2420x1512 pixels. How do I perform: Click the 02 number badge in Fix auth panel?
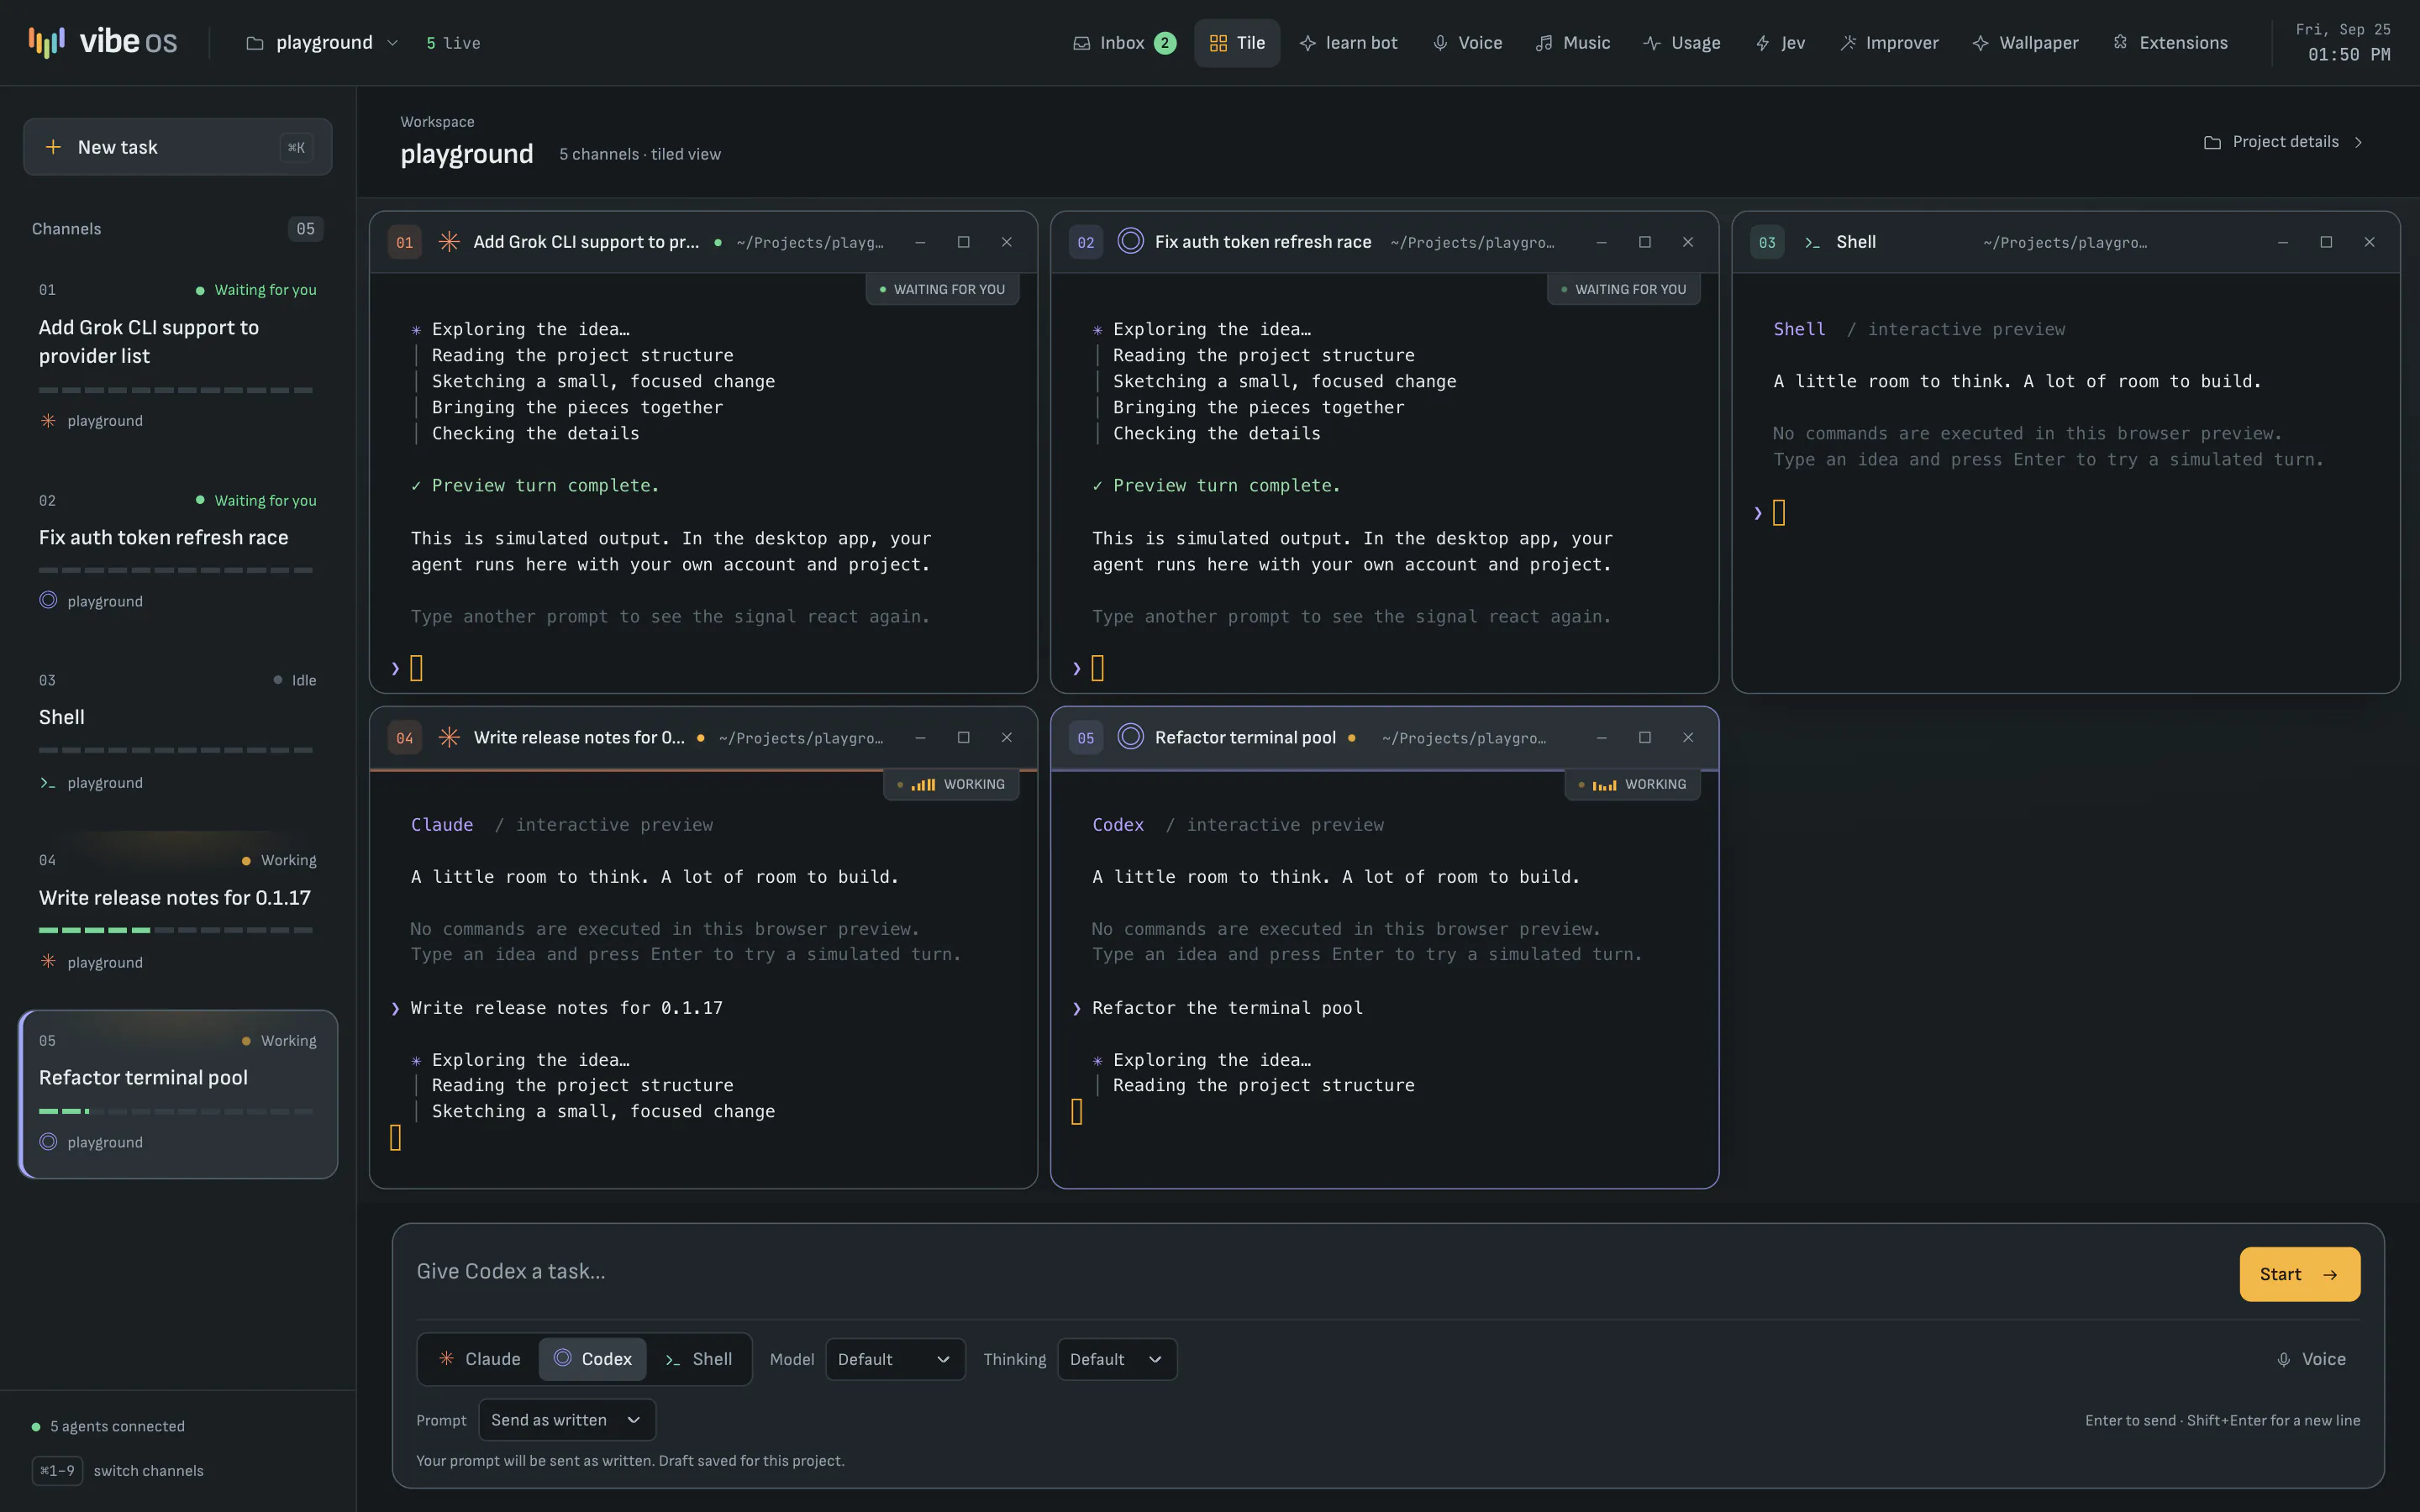click(1086, 242)
